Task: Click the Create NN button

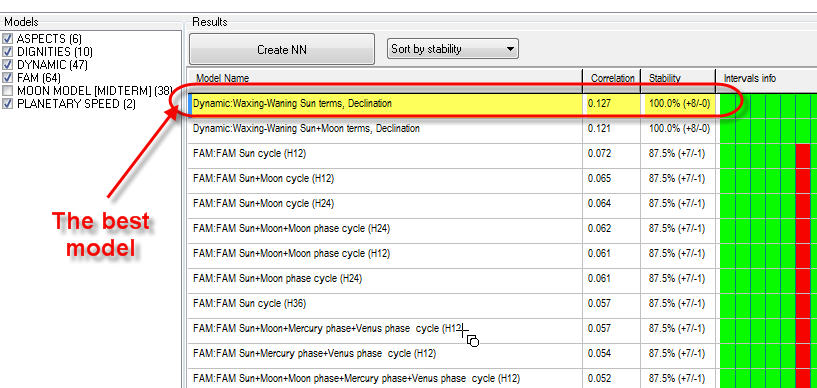Action: [x=282, y=49]
